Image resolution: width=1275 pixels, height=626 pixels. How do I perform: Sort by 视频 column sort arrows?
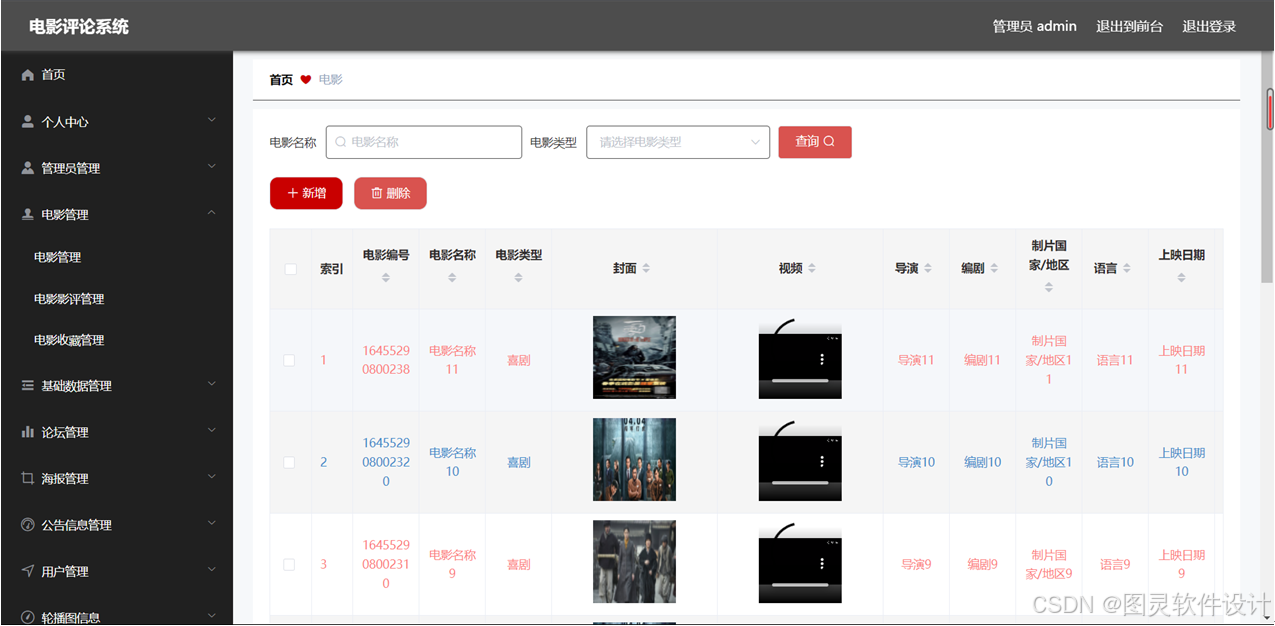point(812,268)
